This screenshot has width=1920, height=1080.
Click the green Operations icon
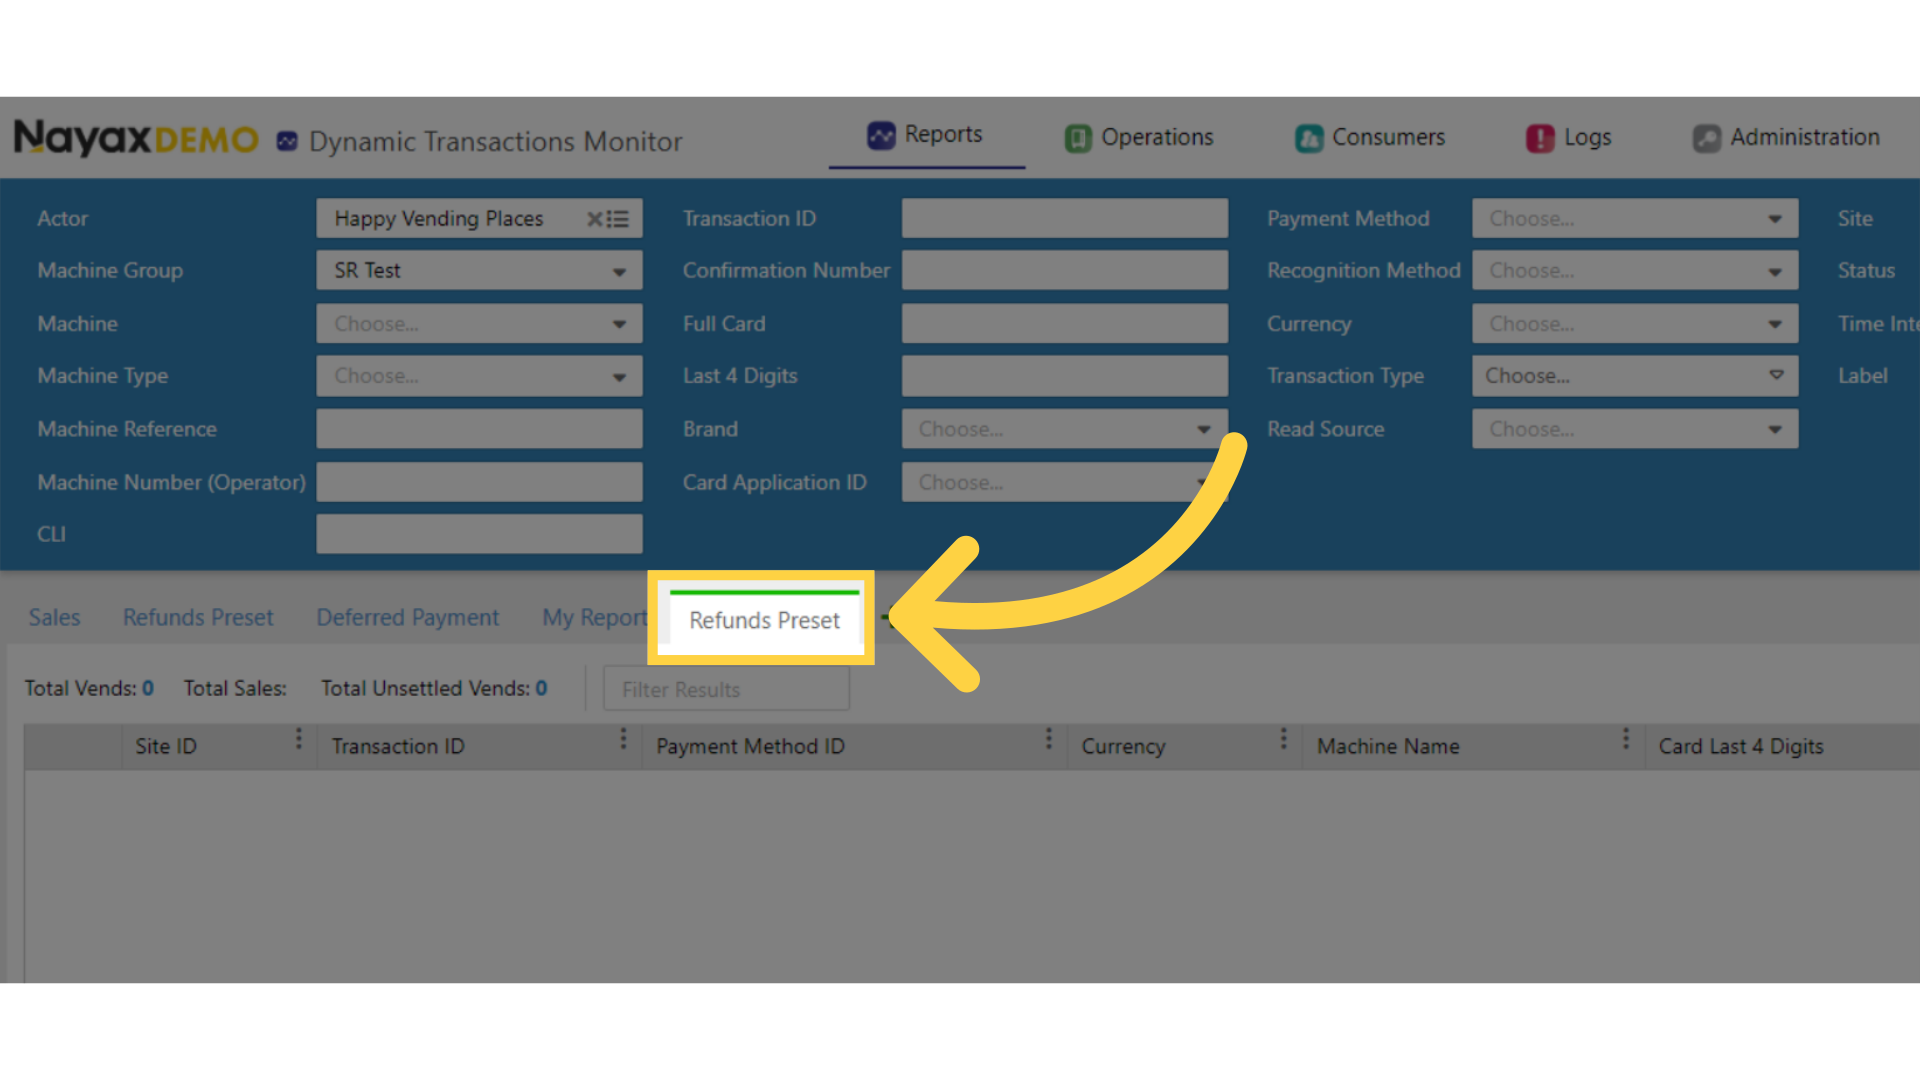click(x=1078, y=138)
